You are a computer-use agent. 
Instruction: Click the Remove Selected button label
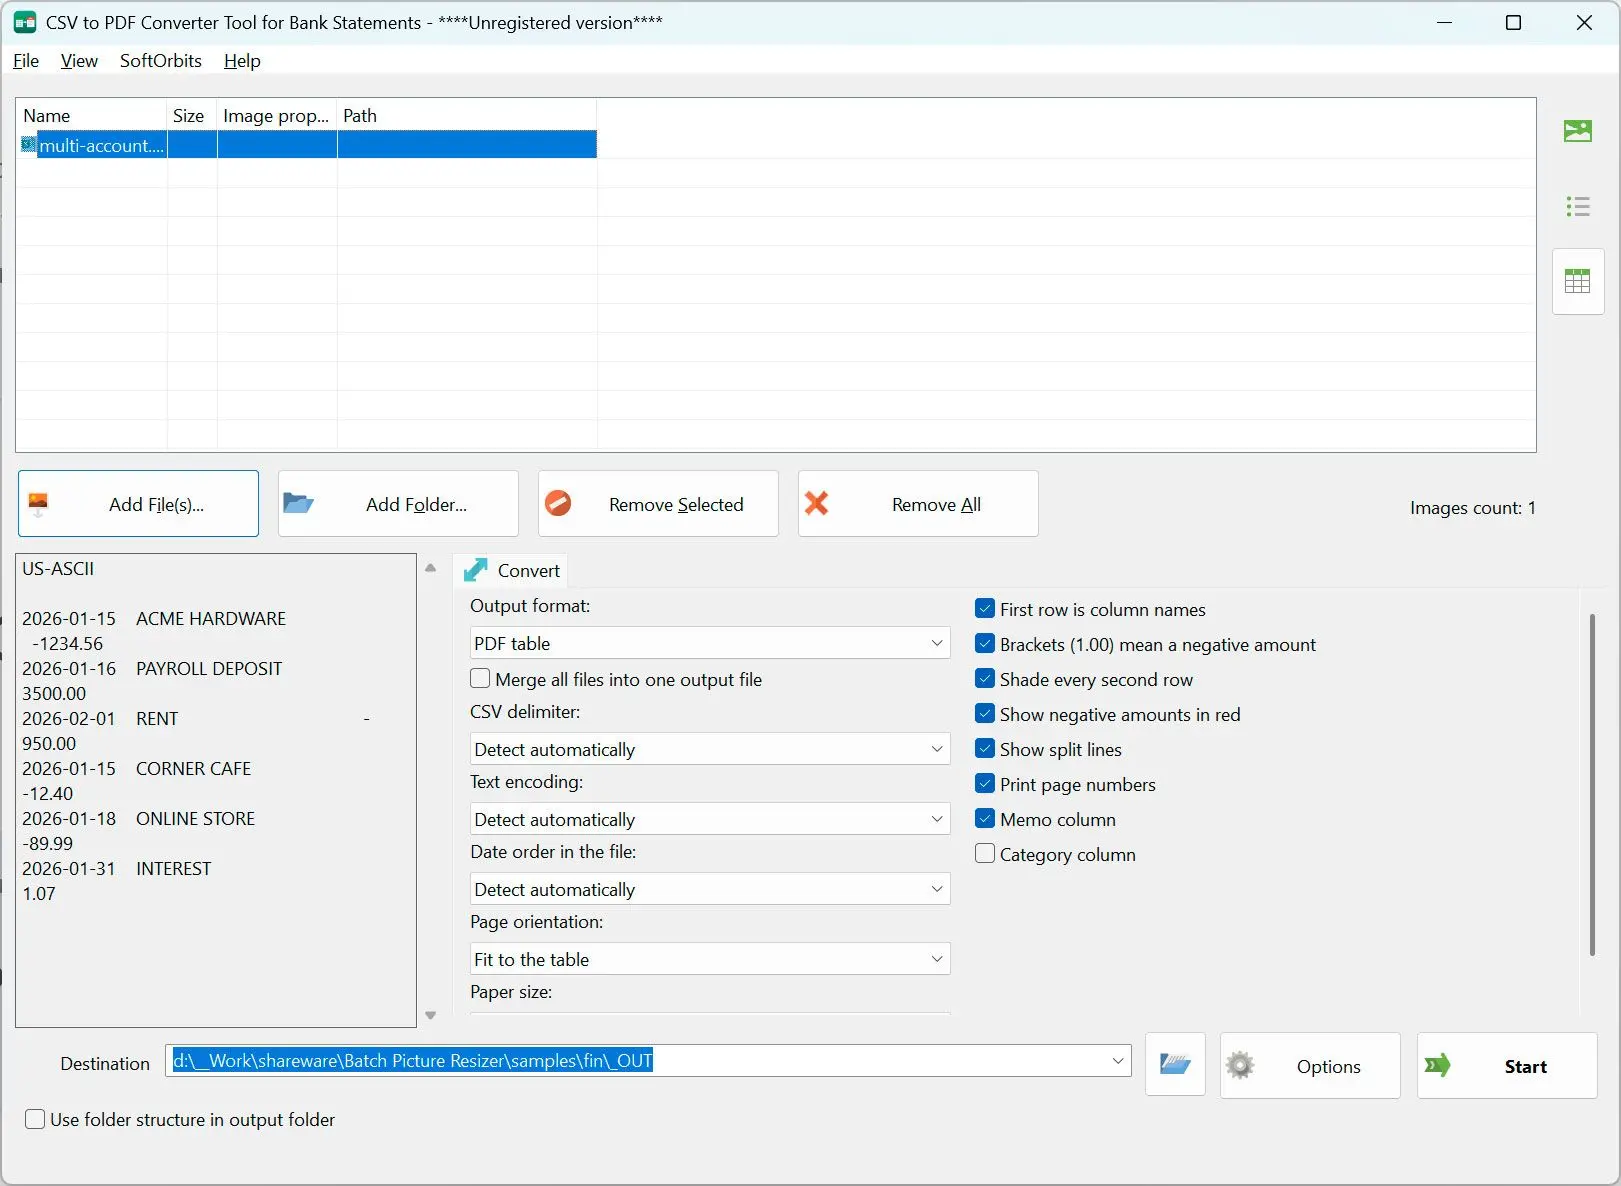click(676, 504)
